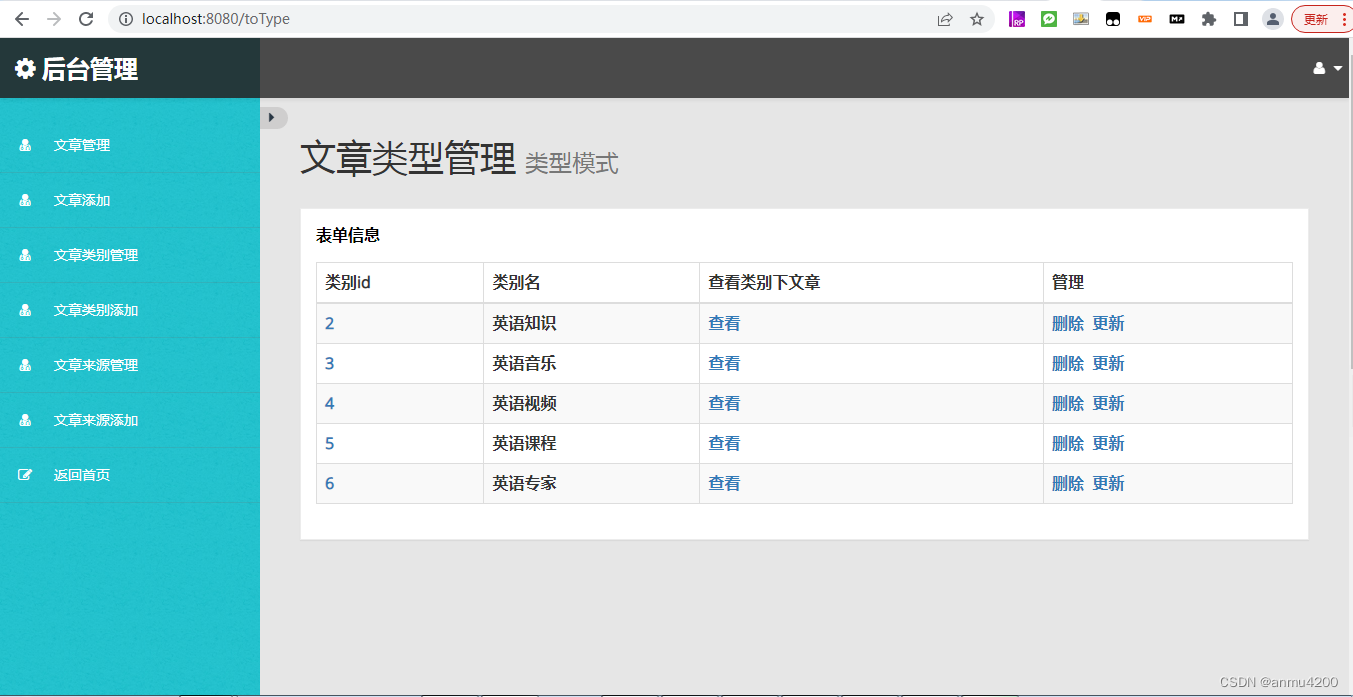
Task: Click 删除 for 英语专家 row
Action: [1068, 483]
